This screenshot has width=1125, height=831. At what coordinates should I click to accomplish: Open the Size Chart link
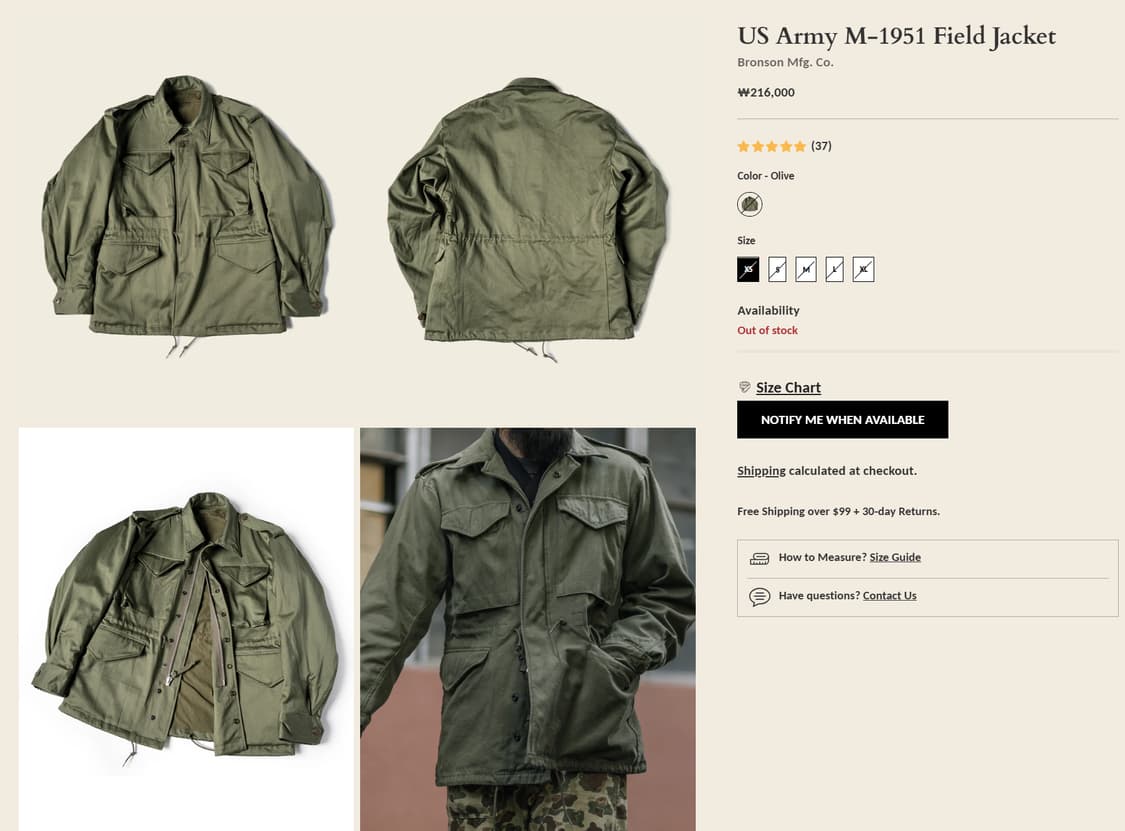click(x=788, y=388)
